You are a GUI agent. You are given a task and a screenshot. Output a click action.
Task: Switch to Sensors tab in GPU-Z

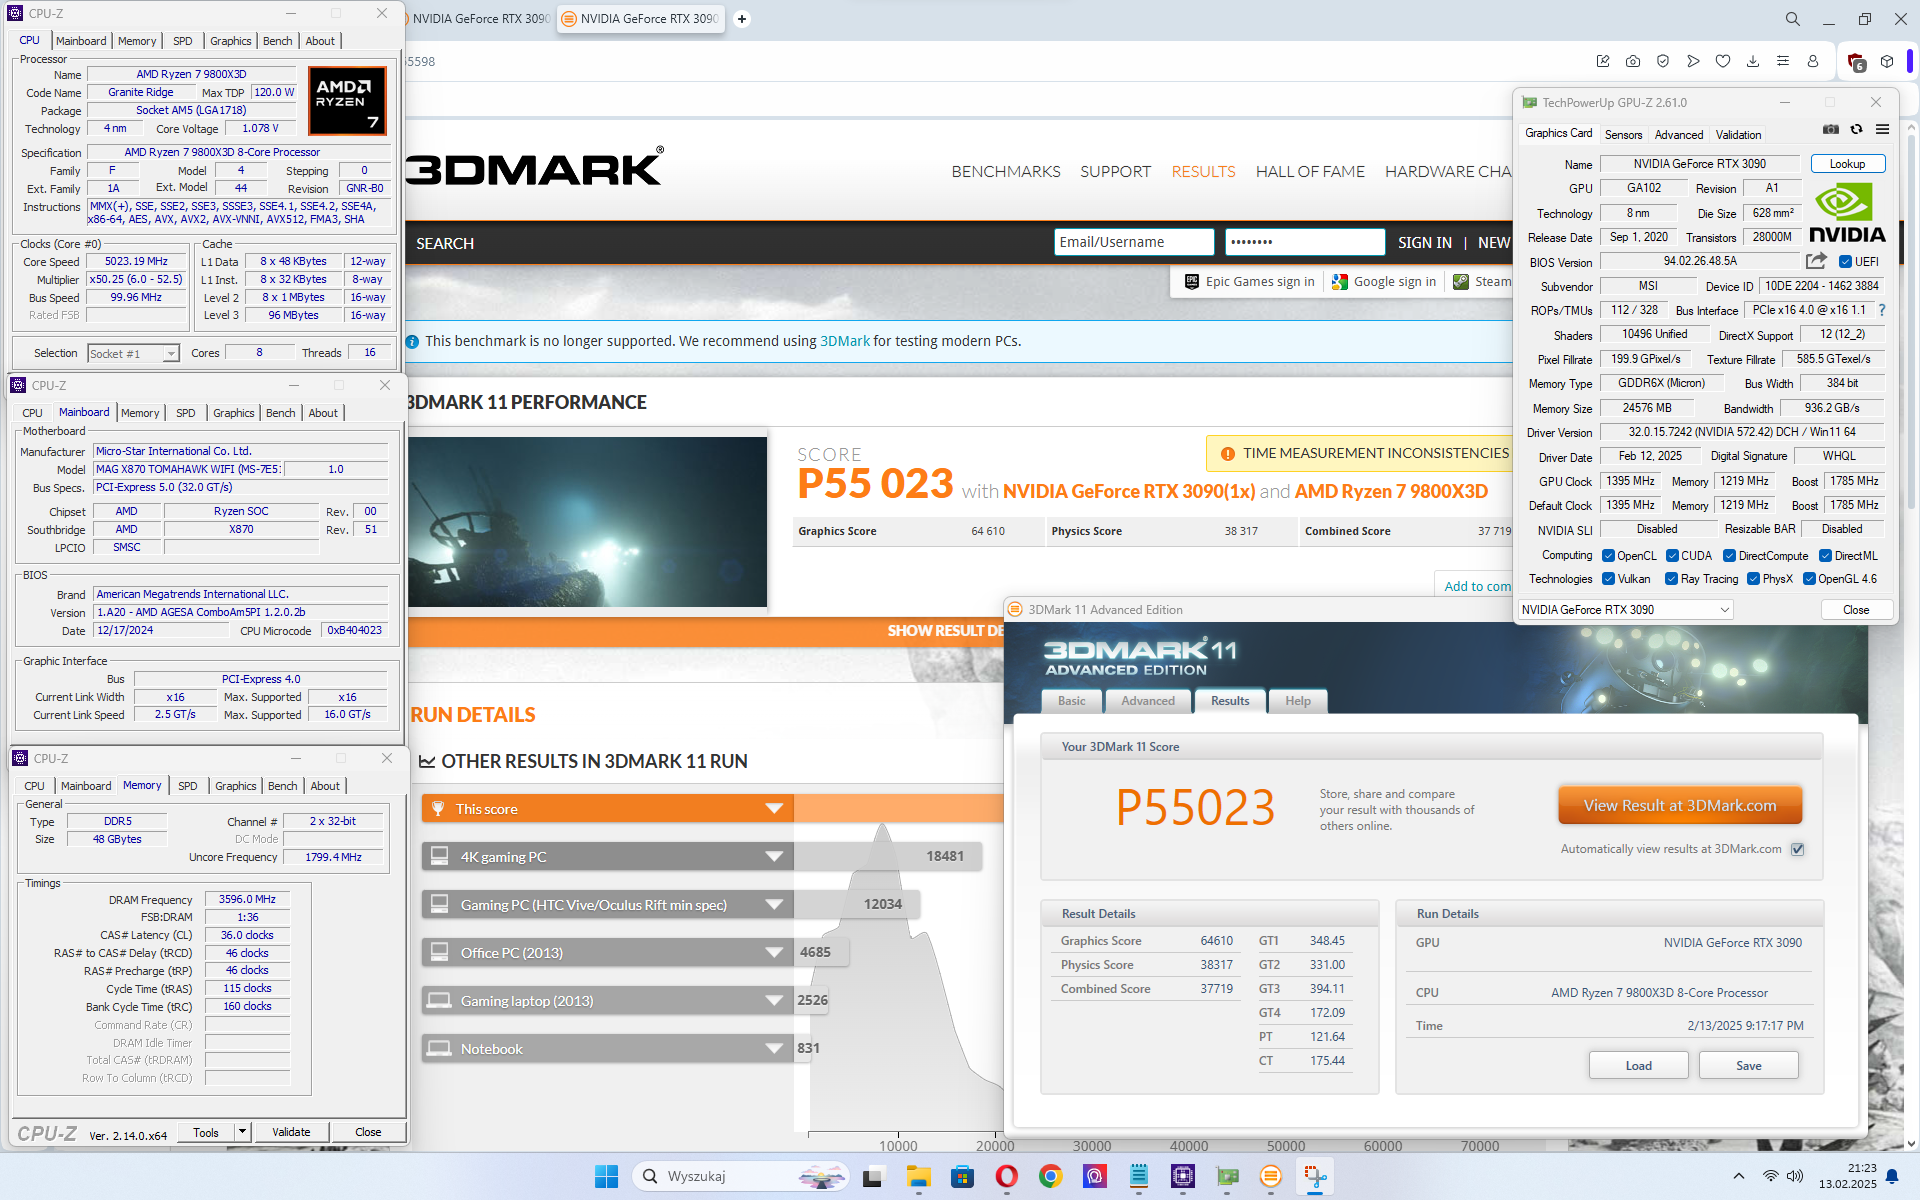coord(1623,135)
